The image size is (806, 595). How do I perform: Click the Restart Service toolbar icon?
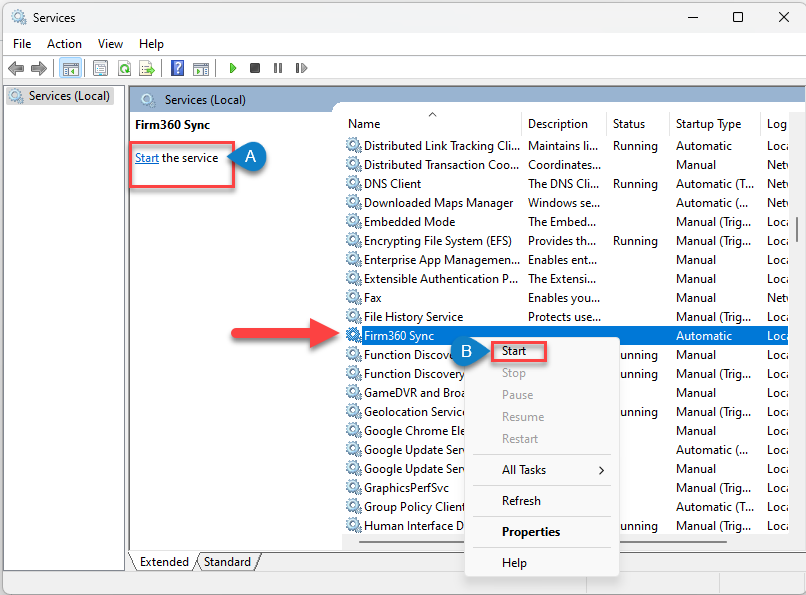point(302,67)
